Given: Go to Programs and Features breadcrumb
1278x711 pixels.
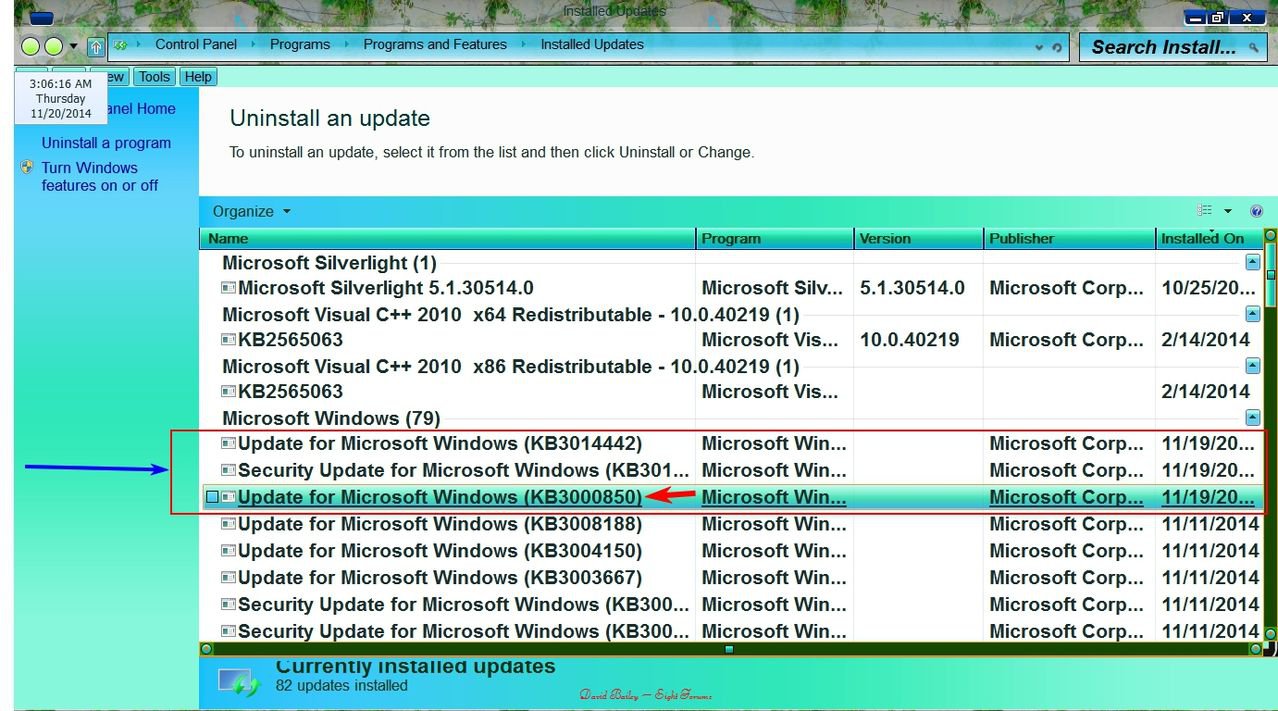Looking at the screenshot, I should (435, 44).
